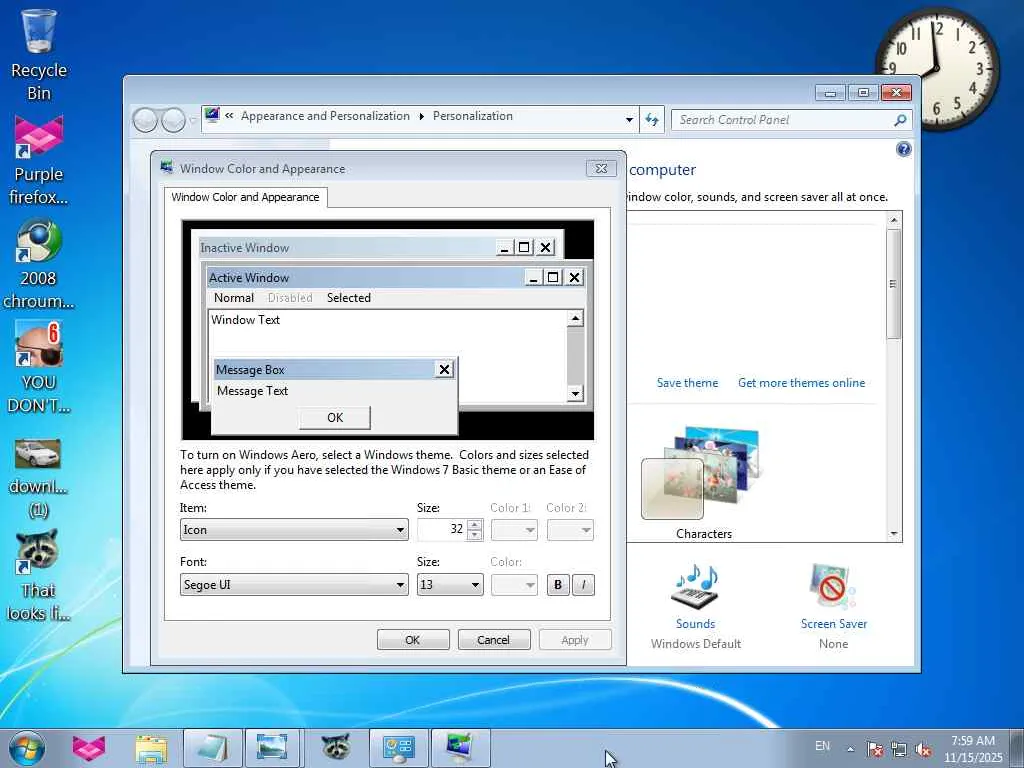This screenshot has width=1024, height=768.
Task: Open the raccoon taskbar item
Action: pyautogui.click(x=336, y=748)
